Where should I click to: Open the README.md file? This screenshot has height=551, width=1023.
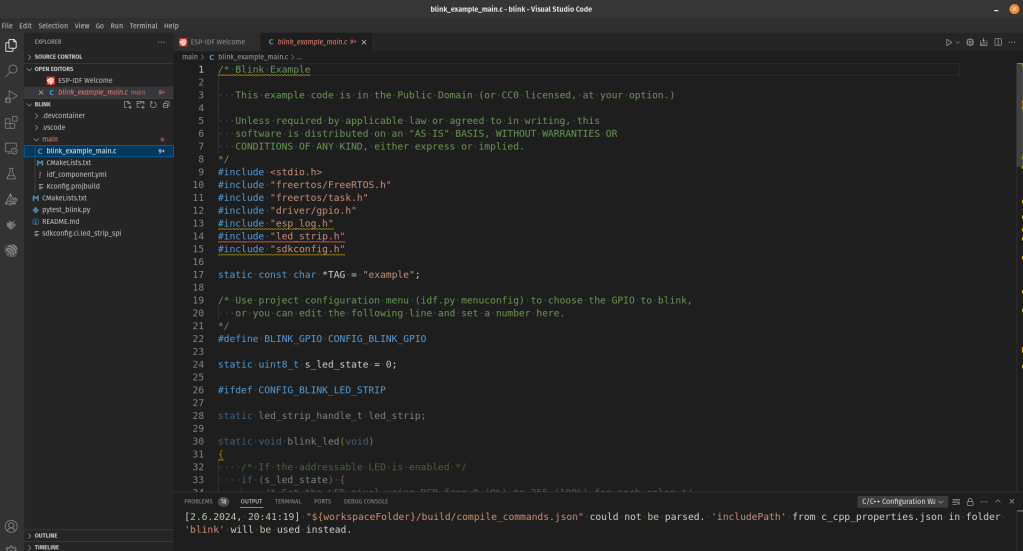point(60,221)
